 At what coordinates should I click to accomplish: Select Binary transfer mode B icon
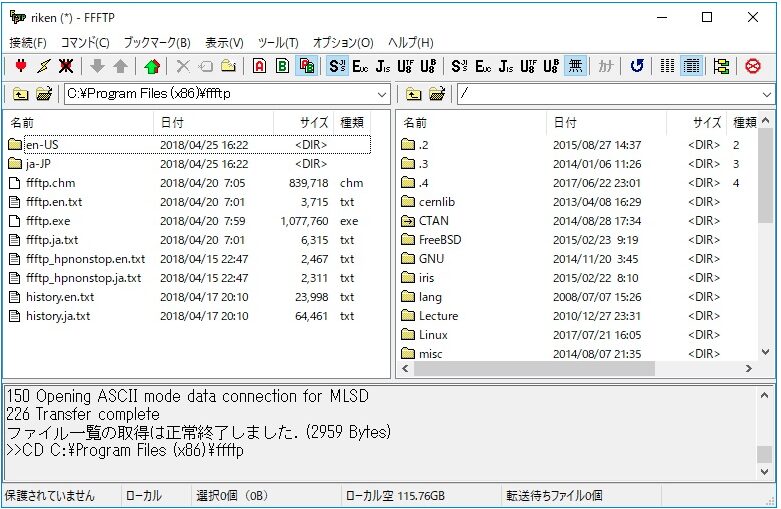click(x=282, y=66)
